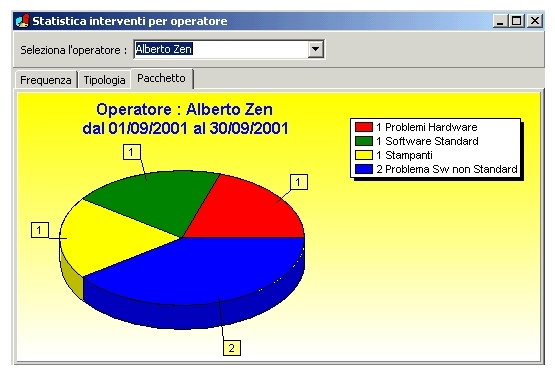Click the date range 'dal 01/09/2001 al 30/09/2001'

tap(185, 128)
